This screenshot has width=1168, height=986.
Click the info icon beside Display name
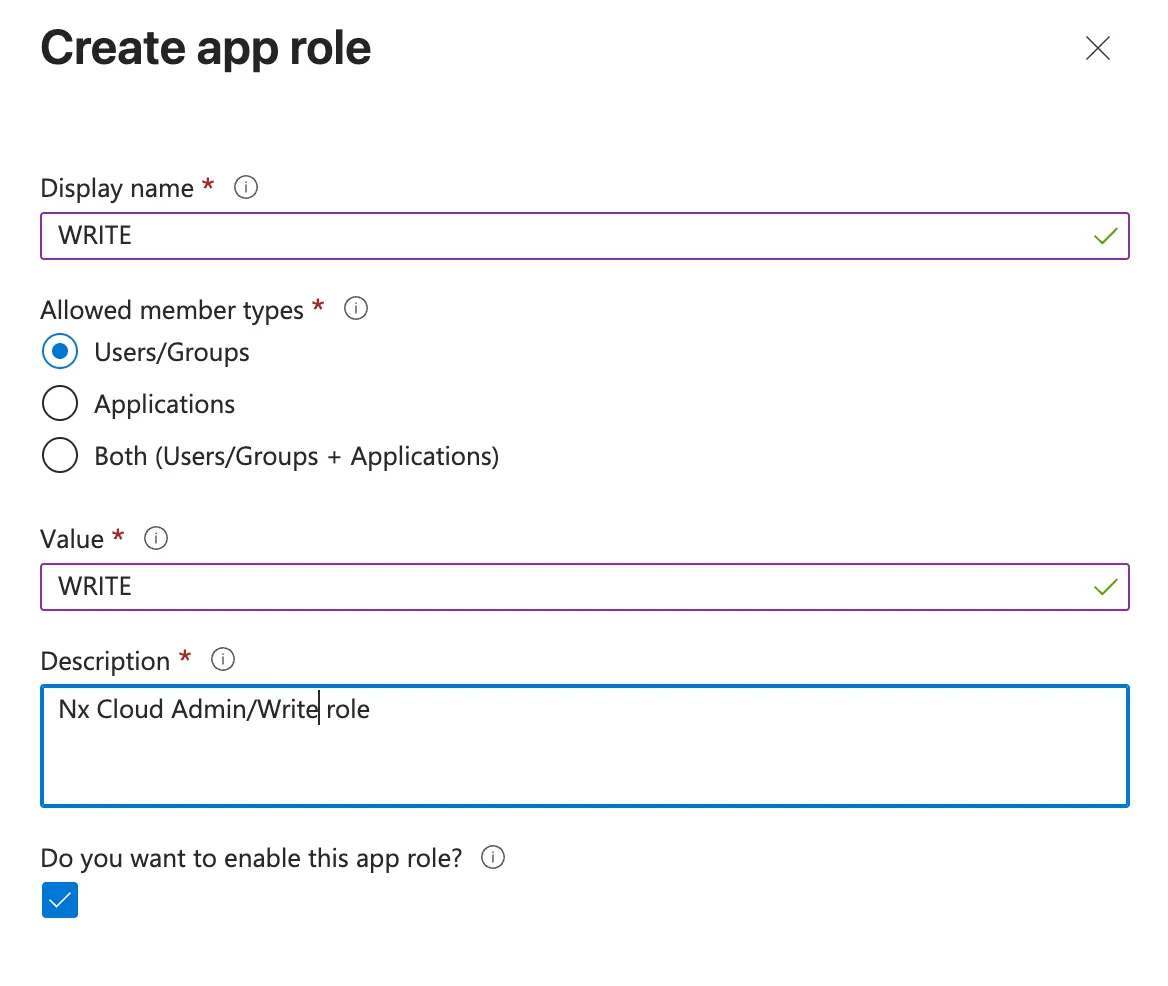tap(246, 187)
